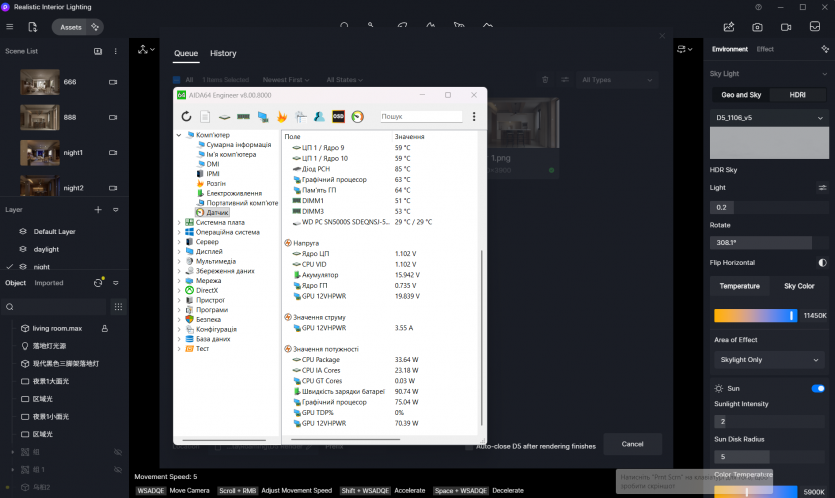835x498 pixels.
Task: Open the AIDA64 OSD panel icon
Action: pos(338,117)
